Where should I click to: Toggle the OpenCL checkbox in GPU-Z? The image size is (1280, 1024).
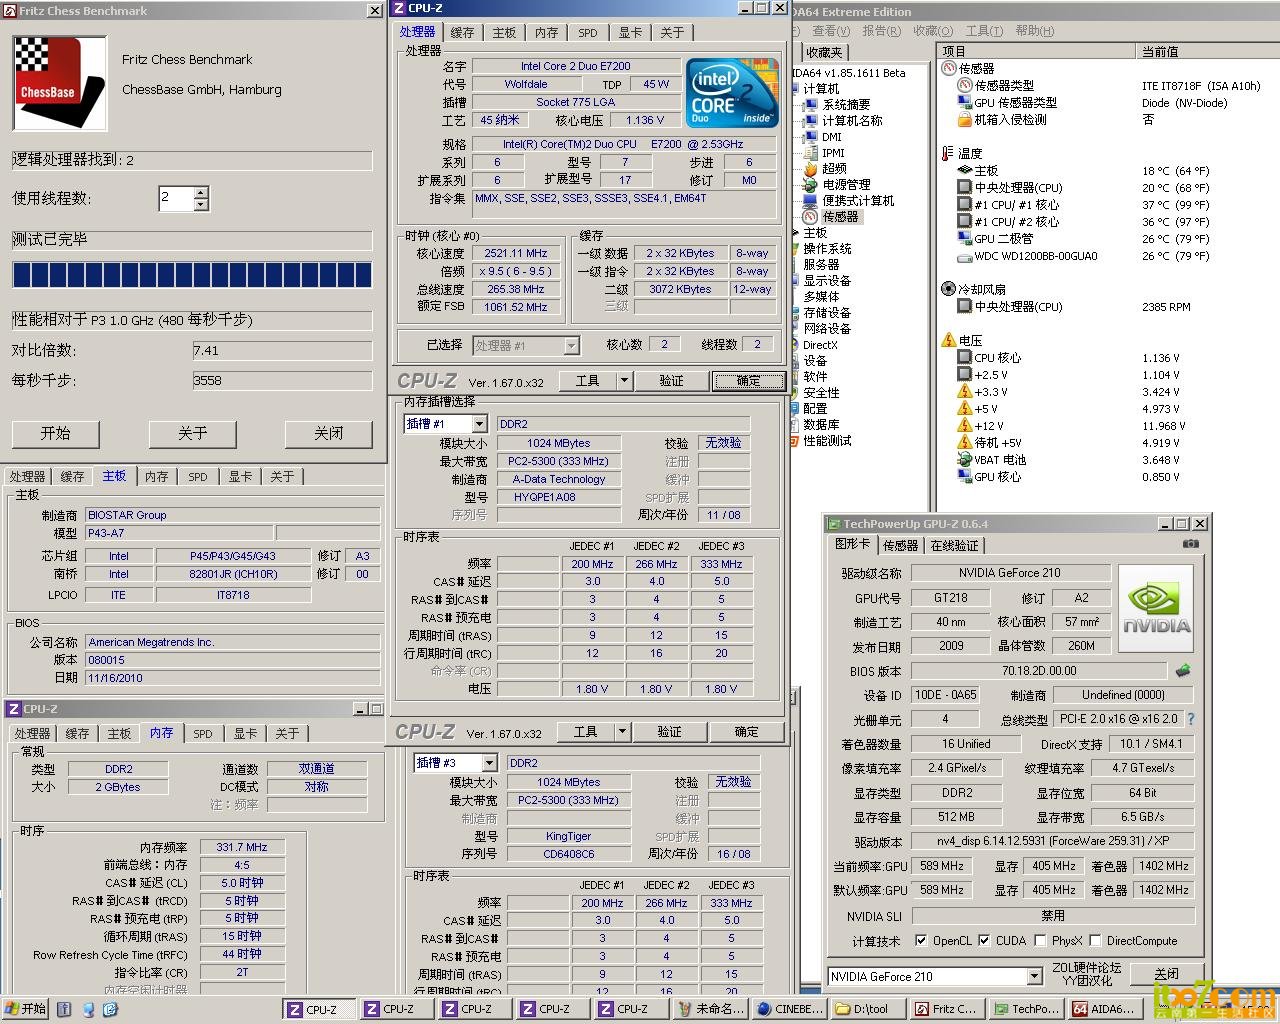[920, 941]
